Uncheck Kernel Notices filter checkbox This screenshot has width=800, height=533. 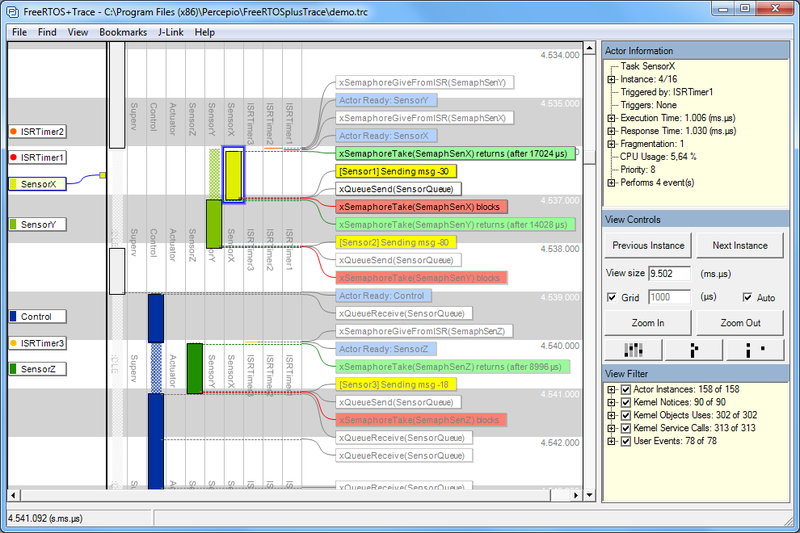click(626, 404)
